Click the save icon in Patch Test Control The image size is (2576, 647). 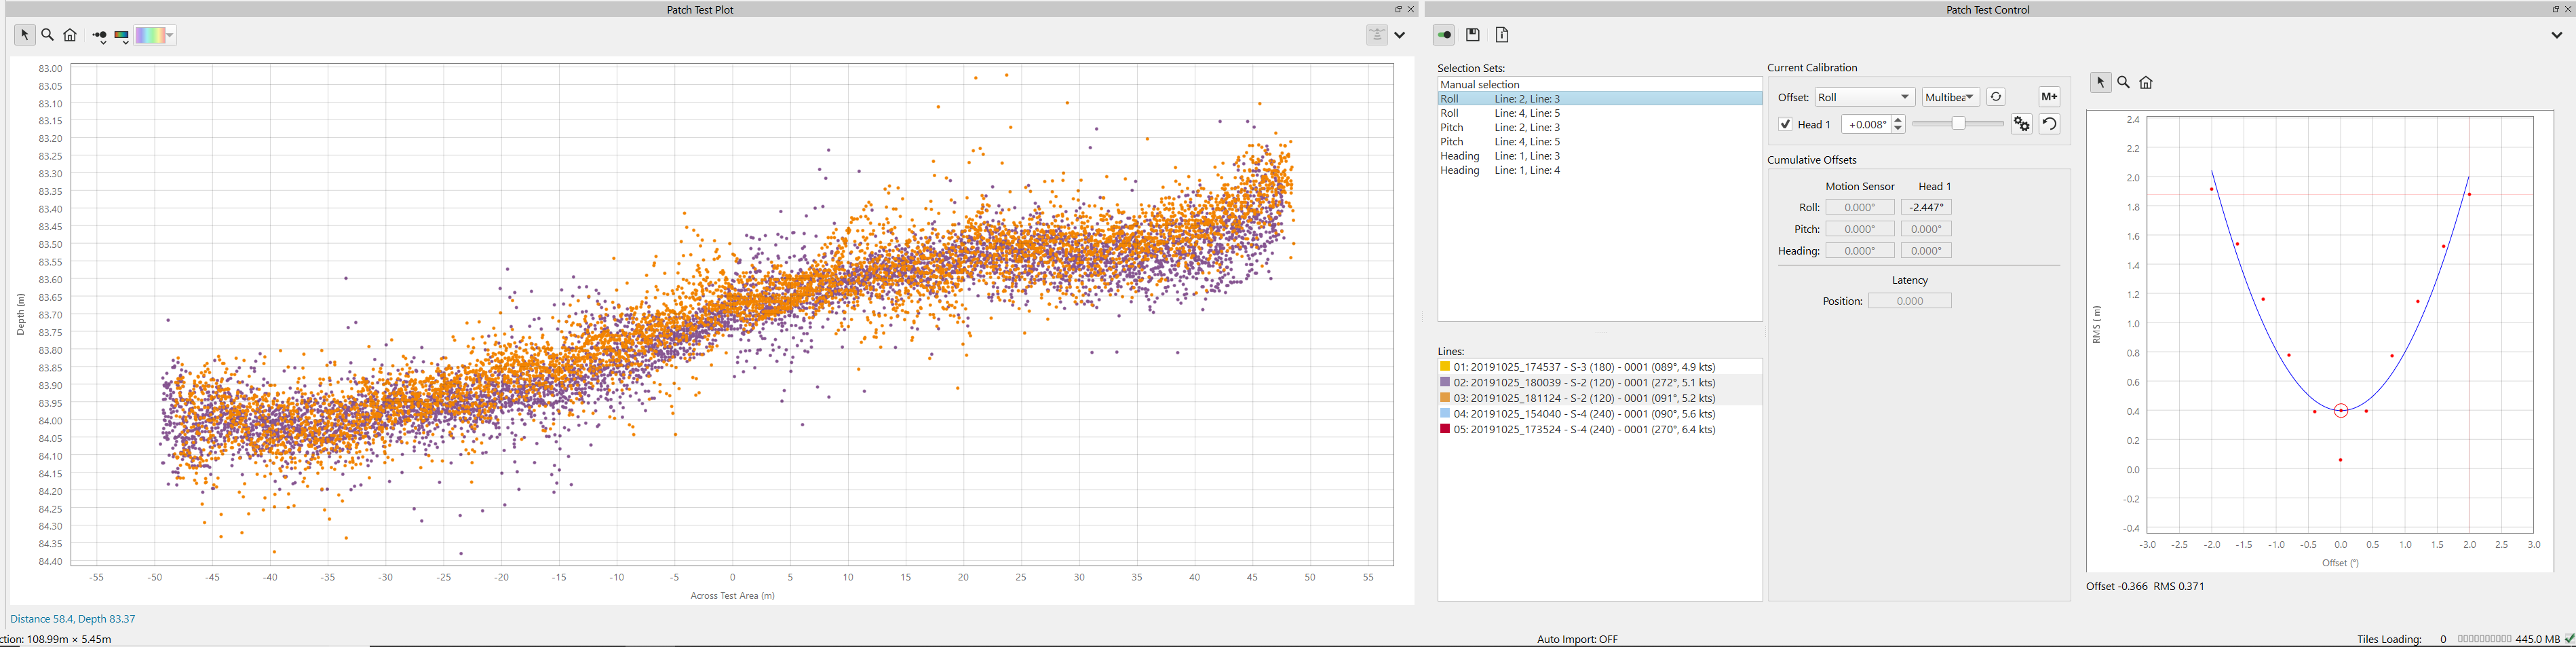(x=1473, y=35)
